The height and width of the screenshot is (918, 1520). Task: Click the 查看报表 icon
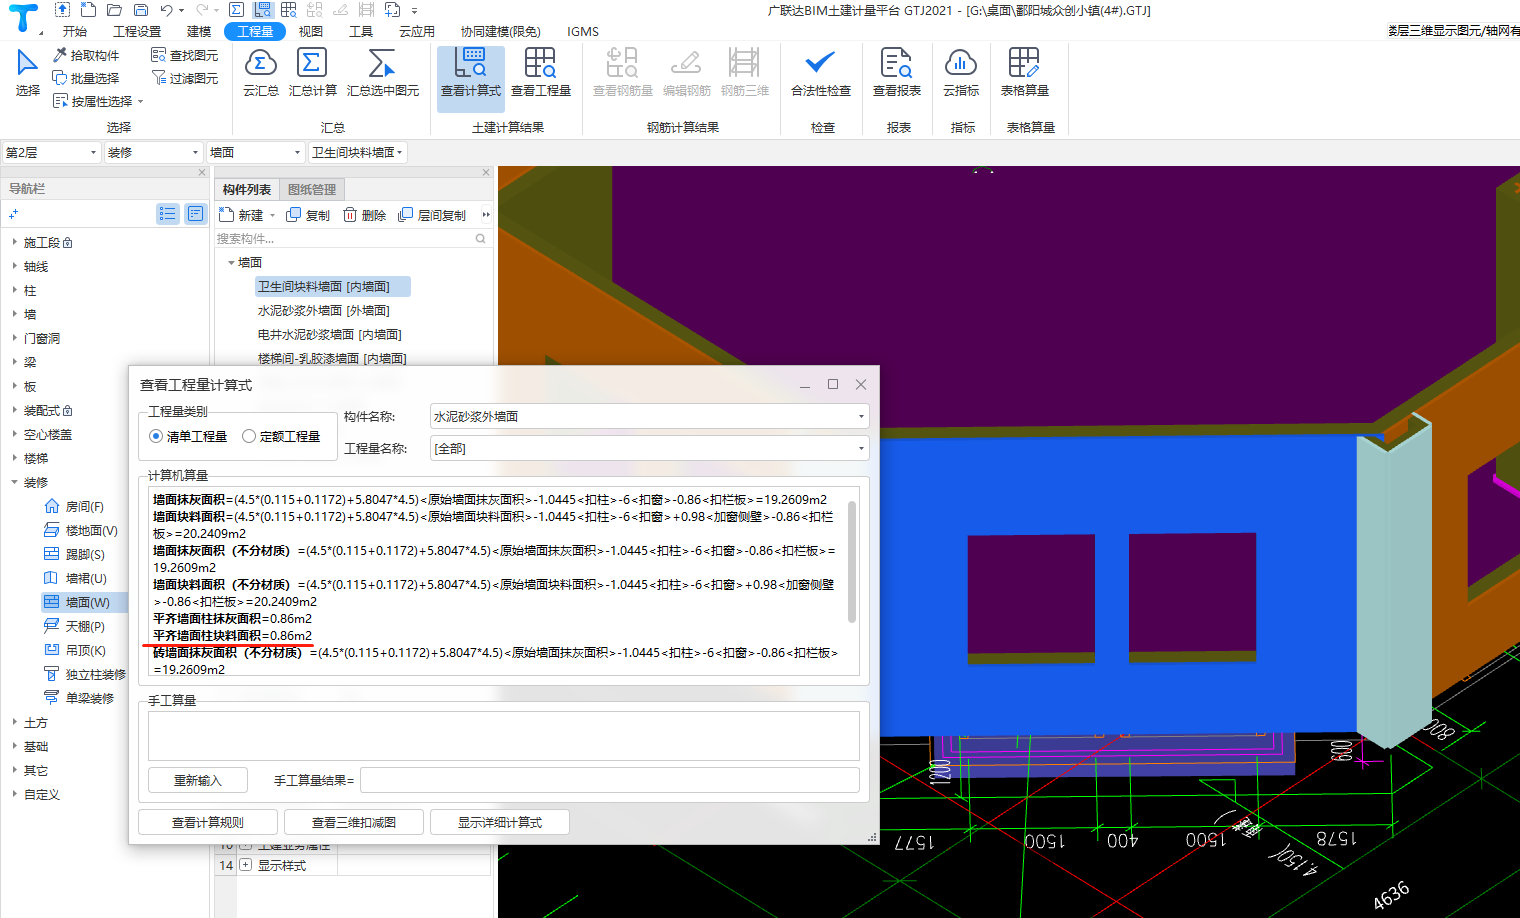point(896,63)
